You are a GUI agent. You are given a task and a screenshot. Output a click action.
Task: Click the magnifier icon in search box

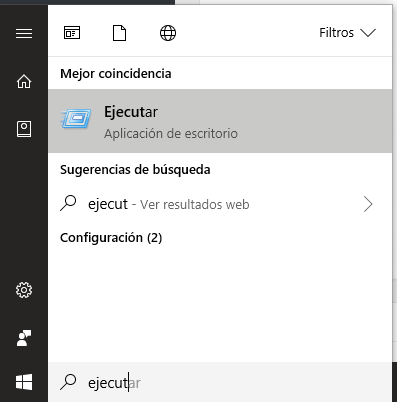(x=68, y=382)
